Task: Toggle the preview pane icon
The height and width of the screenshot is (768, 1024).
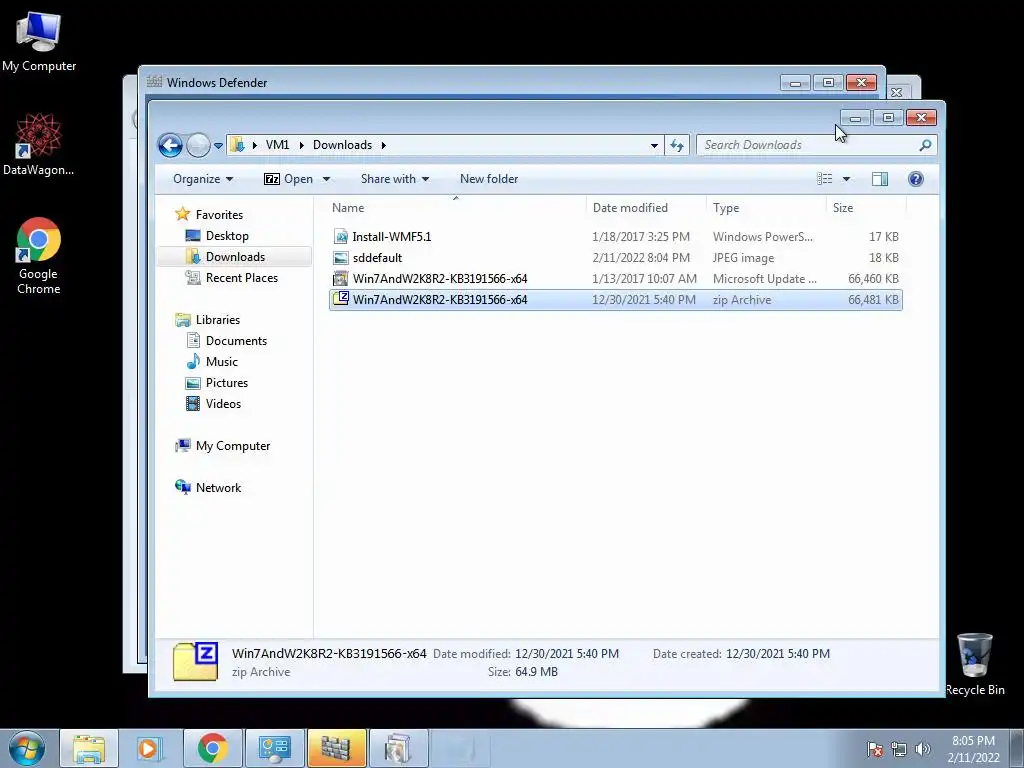Action: (880, 179)
